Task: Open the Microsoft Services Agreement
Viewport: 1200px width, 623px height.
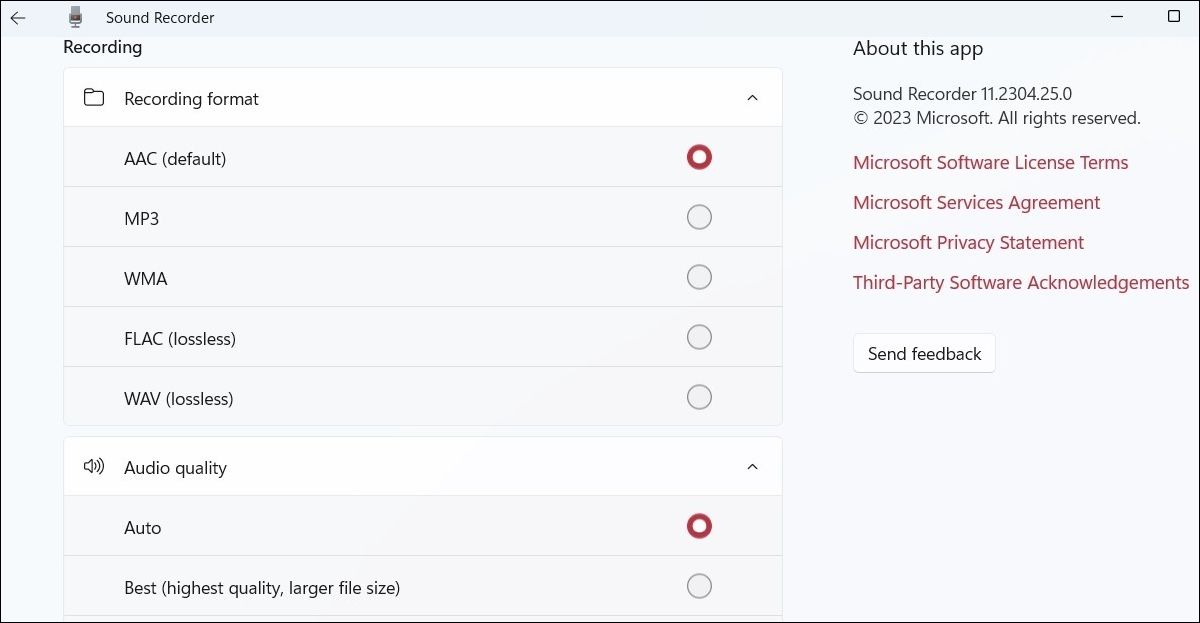Action: click(x=976, y=202)
